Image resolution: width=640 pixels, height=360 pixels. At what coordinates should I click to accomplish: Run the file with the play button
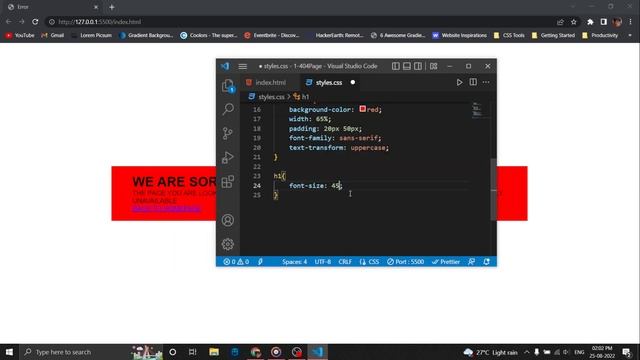click(459, 82)
